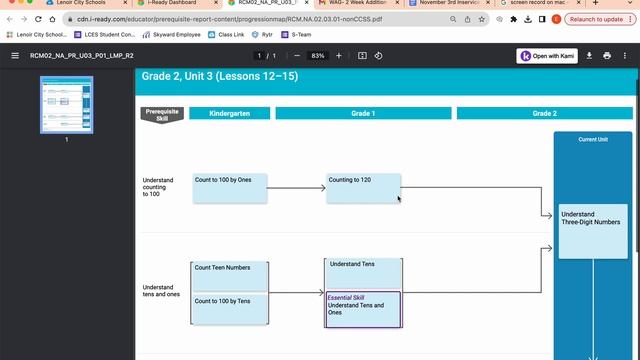Close the Lenoir City Schools tab

tap(125, 3)
